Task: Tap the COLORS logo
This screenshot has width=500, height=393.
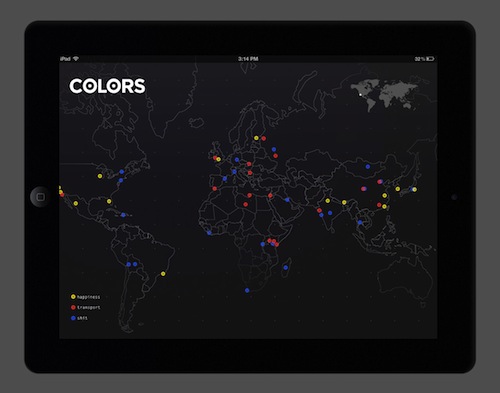Action: (107, 86)
